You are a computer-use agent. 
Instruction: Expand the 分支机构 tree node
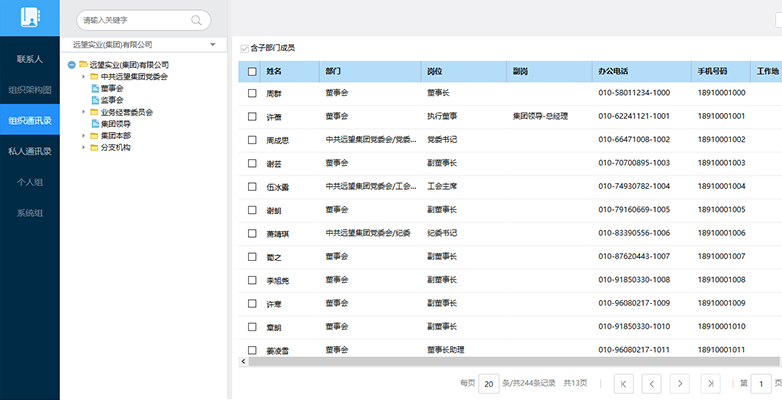(84, 148)
